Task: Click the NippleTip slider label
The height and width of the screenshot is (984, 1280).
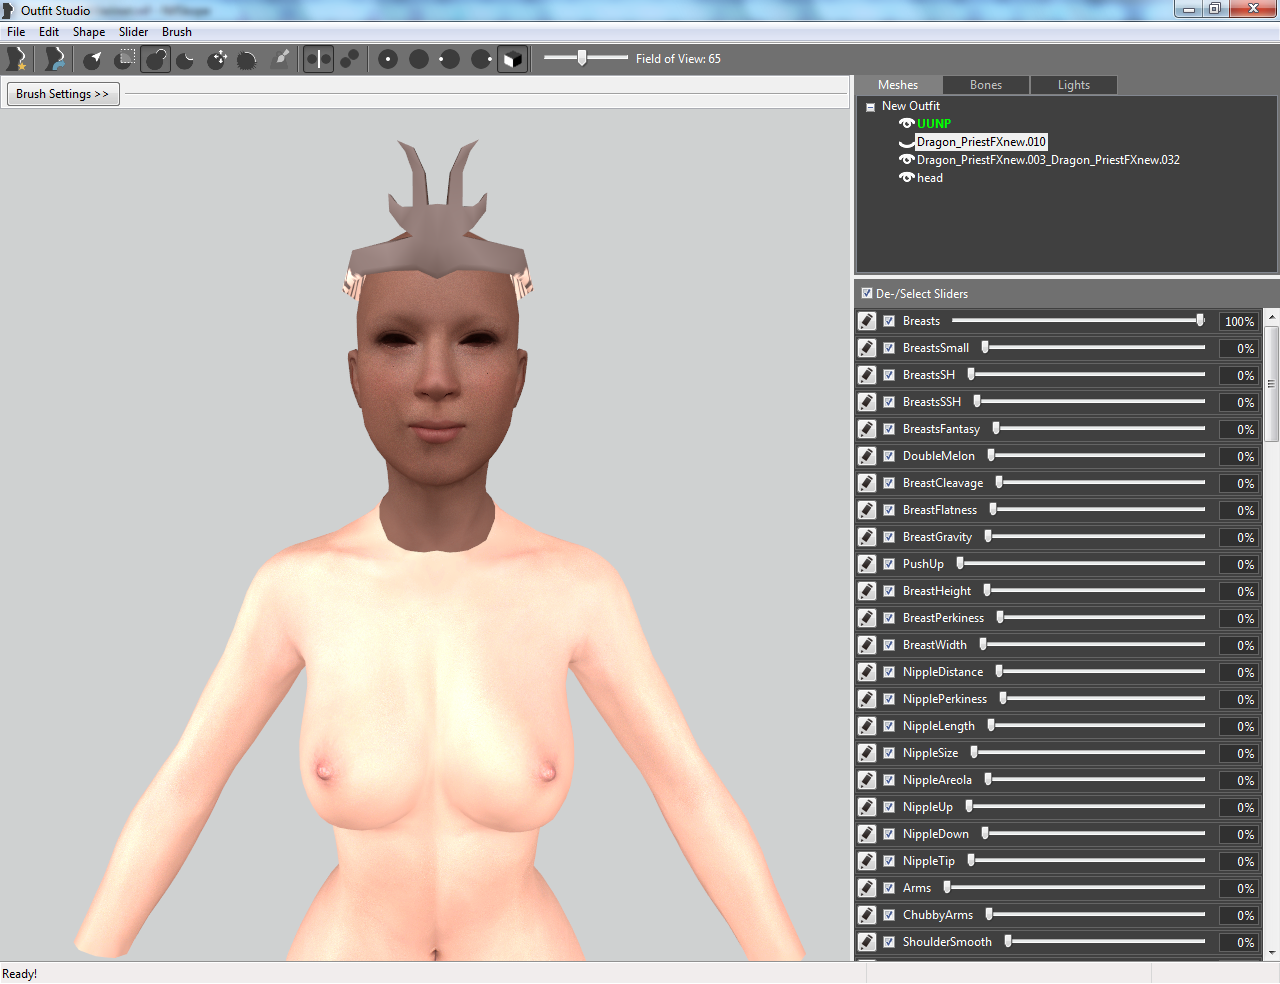Action: 929,861
